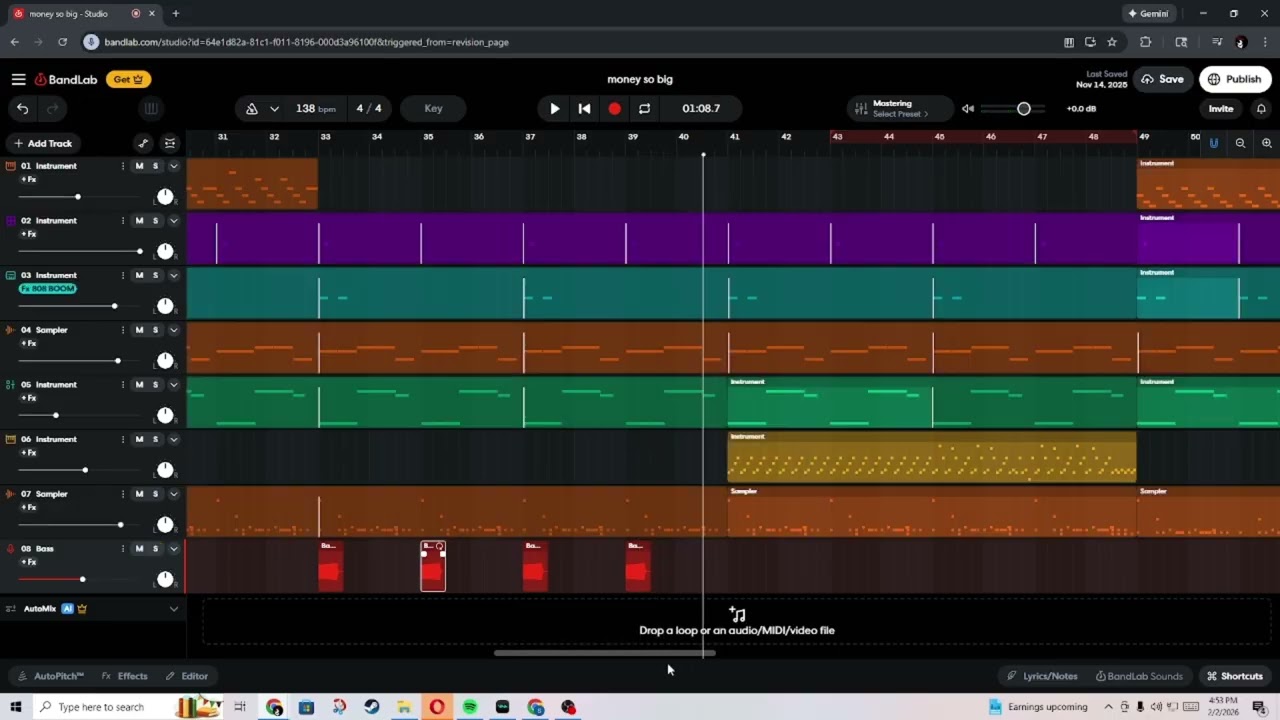The height and width of the screenshot is (720, 1280).
Task: Click the redo arrow icon
Action: (x=53, y=108)
